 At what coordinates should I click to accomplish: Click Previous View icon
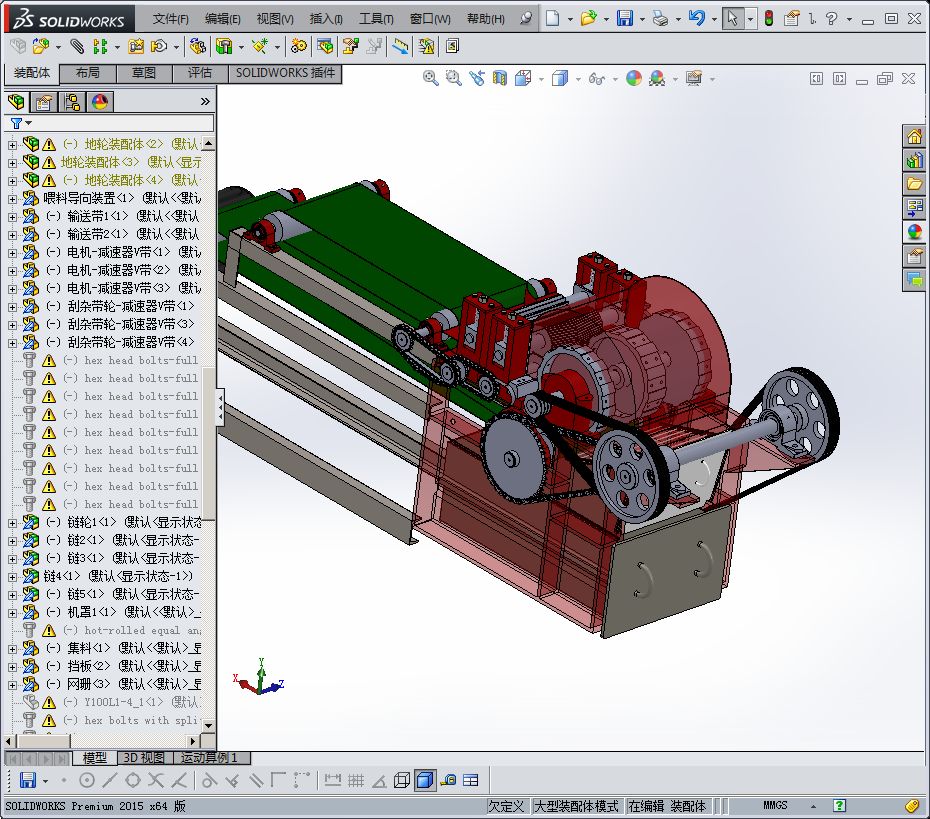(x=477, y=78)
